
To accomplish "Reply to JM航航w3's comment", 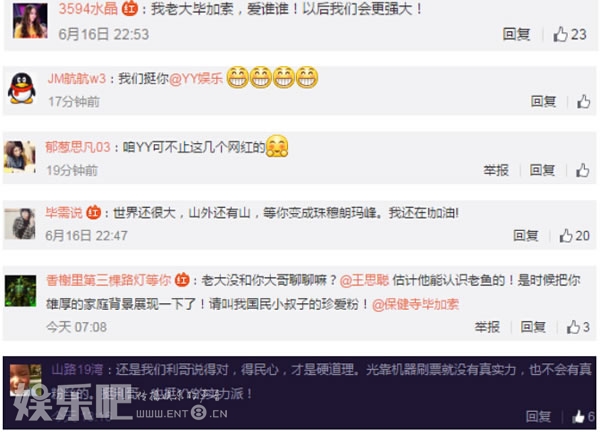I will click(543, 101).
